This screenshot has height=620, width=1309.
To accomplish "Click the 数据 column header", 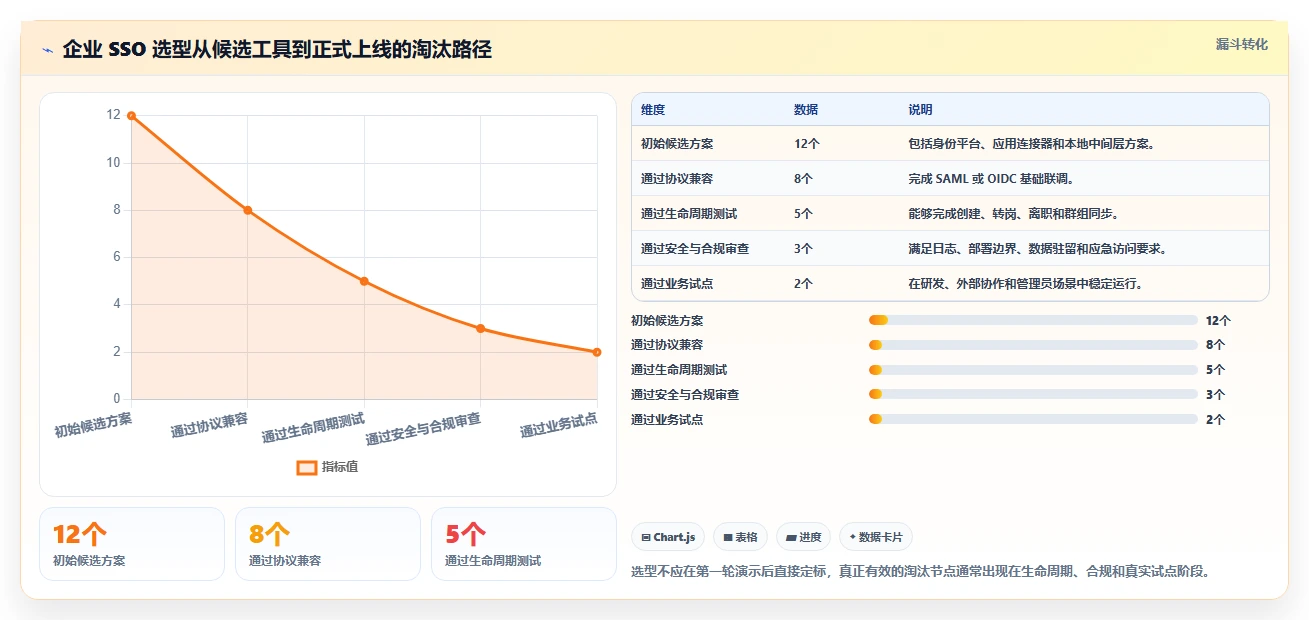I will (x=806, y=110).
